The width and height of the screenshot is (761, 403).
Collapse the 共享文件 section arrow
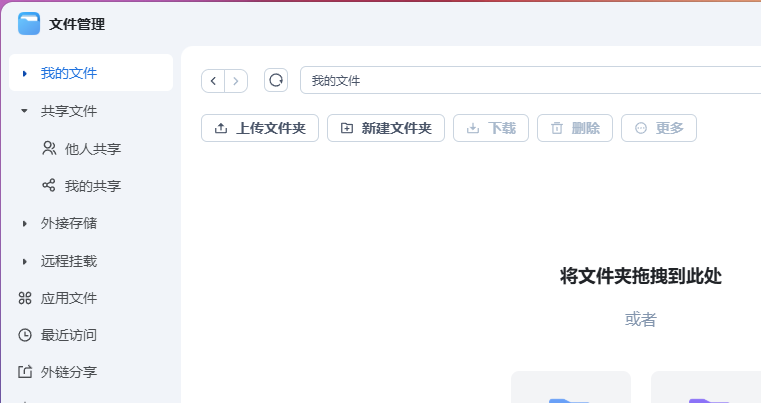click(x=24, y=111)
